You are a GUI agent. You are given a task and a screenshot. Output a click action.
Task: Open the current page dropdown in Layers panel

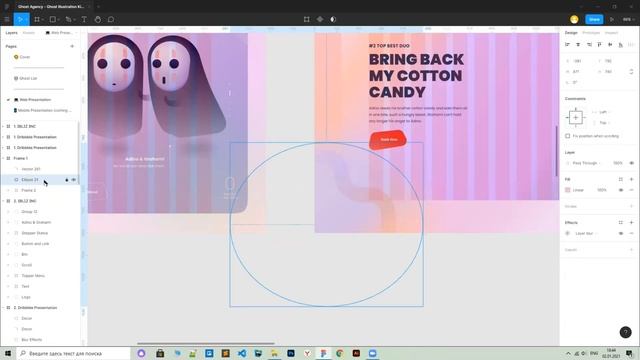click(x=61, y=33)
